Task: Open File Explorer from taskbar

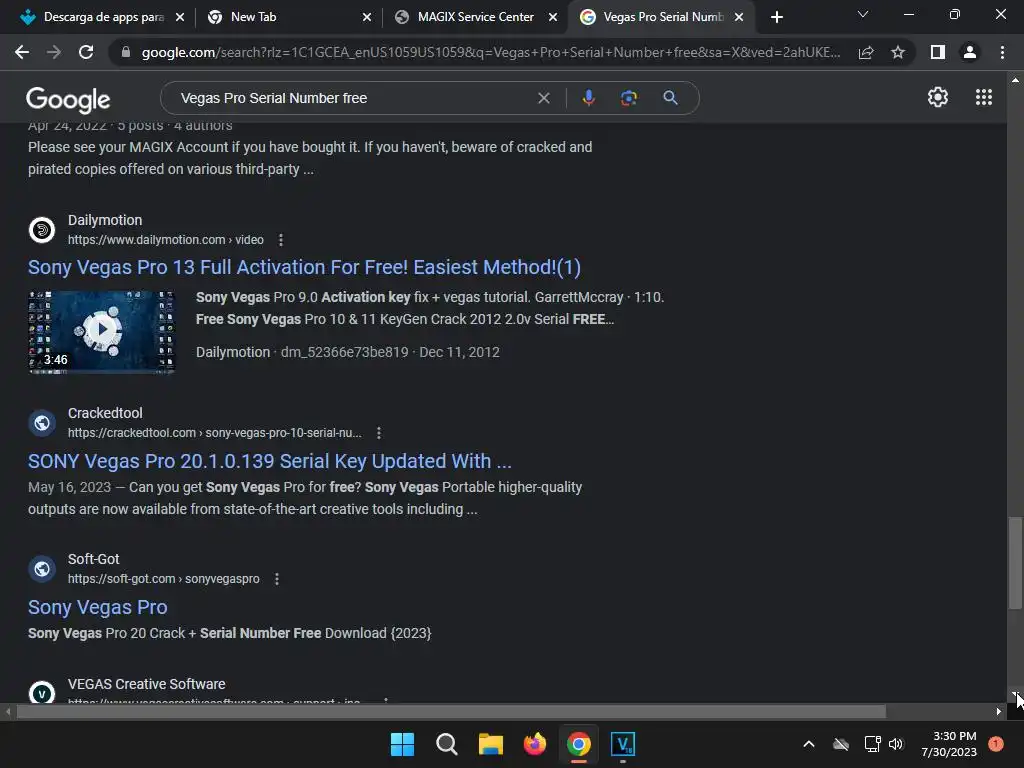Action: coord(490,744)
